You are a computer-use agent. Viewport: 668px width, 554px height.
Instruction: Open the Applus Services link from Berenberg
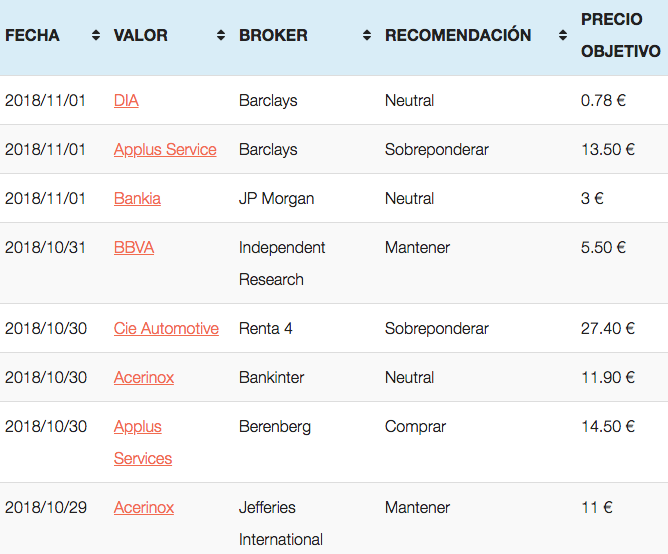point(143,442)
